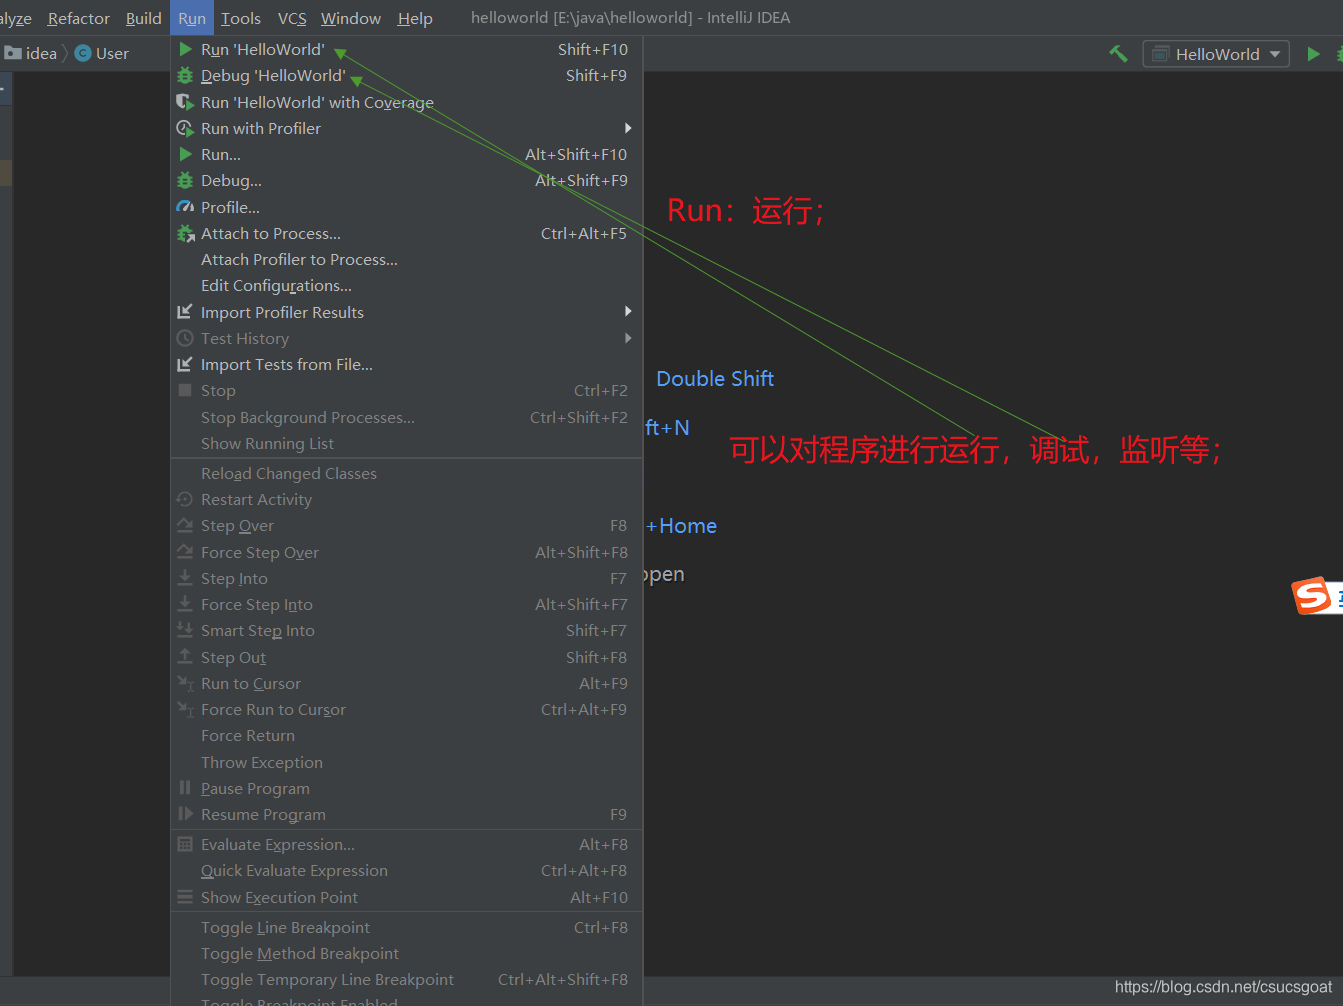This screenshot has height=1006, width=1343.
Task: Toggle Temporary Line Breakpoint entry
Action: (x=407, y=979)
